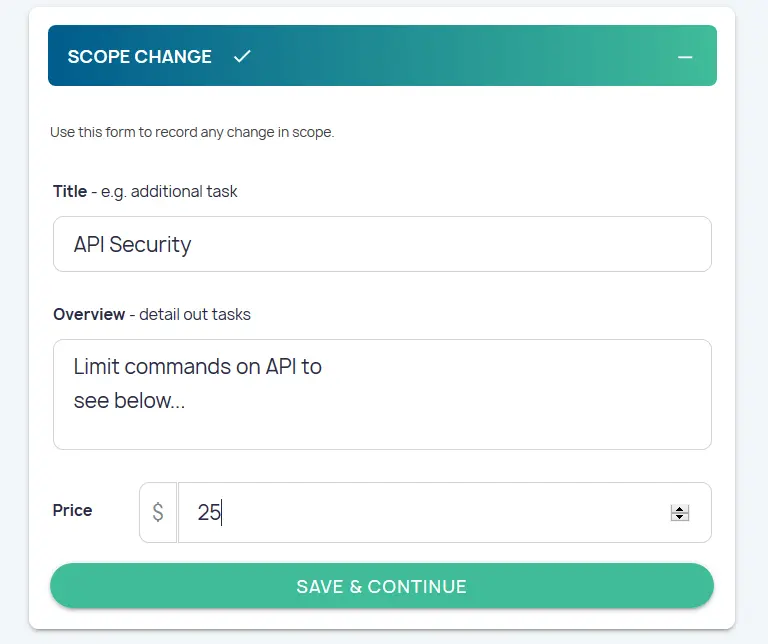
Task: Click the "detail out tasks" hint text
Action: [195, 314]
